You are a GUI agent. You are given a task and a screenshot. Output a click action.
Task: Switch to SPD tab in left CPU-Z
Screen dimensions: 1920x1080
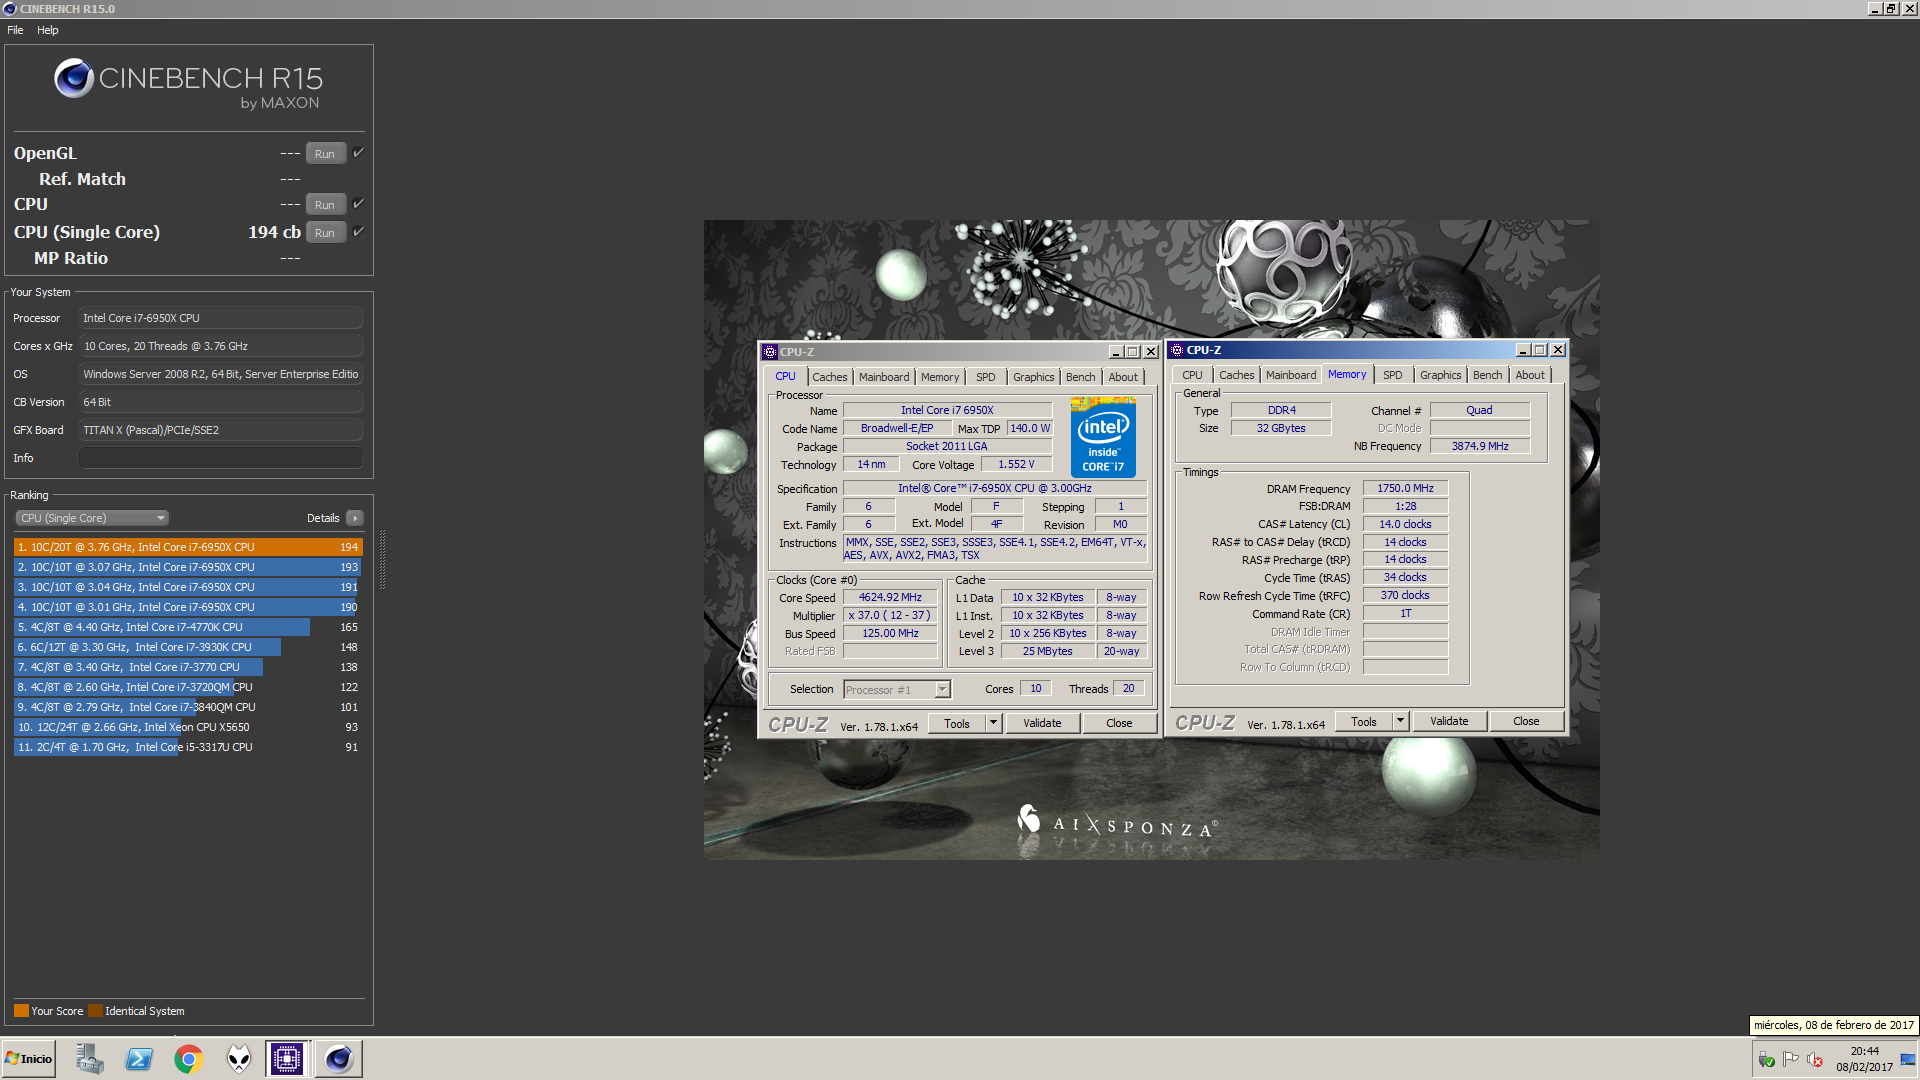click(x=986, y=377)
